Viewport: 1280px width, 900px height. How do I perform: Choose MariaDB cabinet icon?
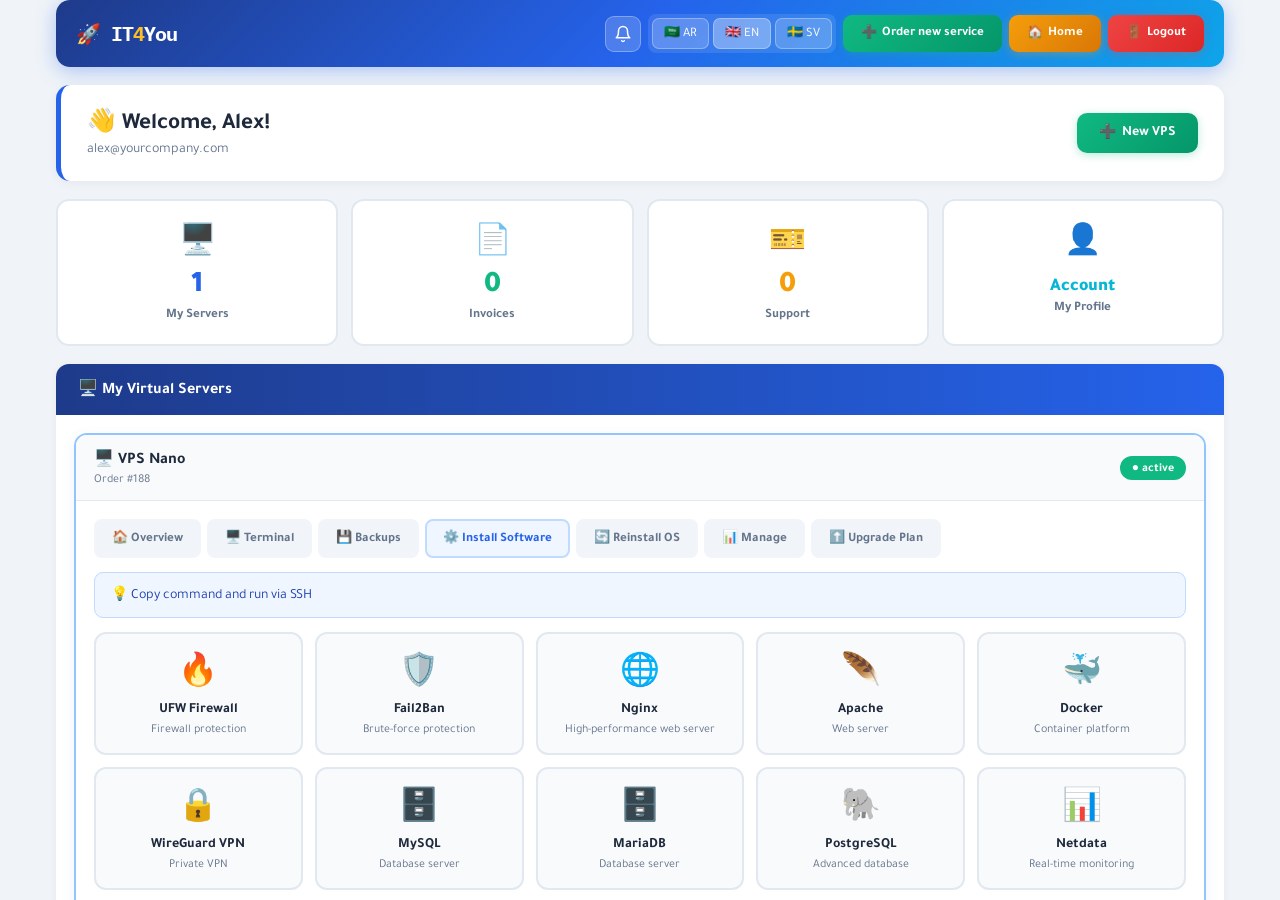click(x=640, y=804)
